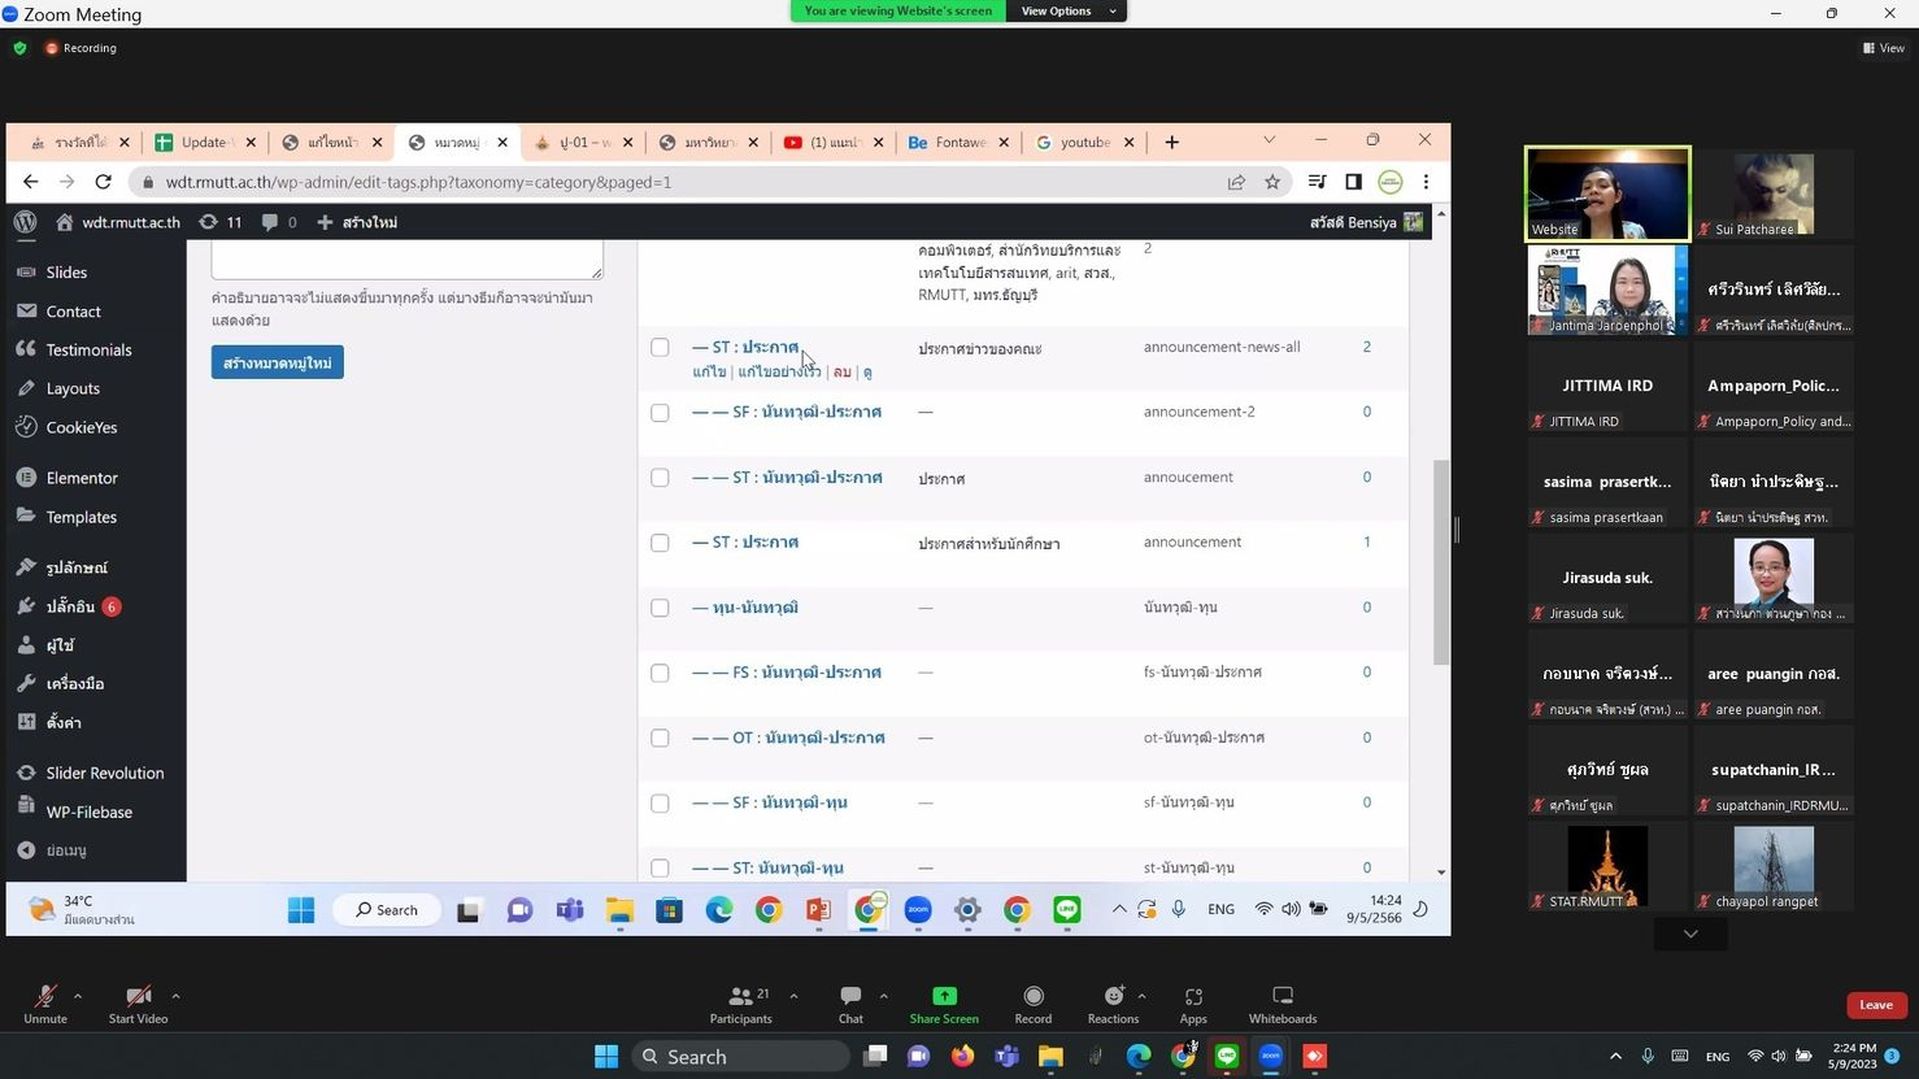Screen dimensions: 1919x1079
Task: Check the box for ST : ประกาศ announcement-news-all
Action: [660, 347]
